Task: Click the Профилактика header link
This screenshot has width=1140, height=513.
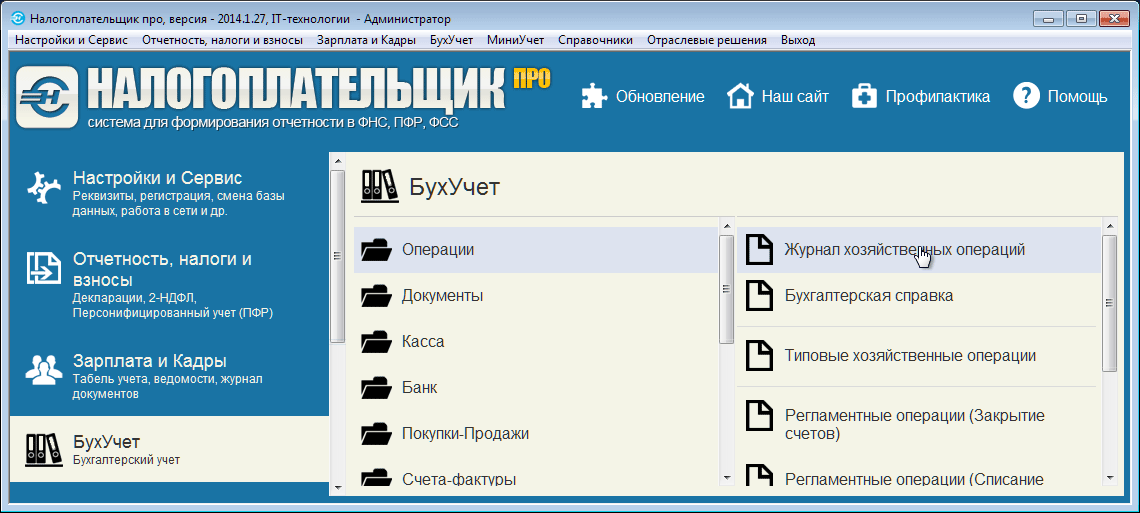Action: click(x=937, y=97)
